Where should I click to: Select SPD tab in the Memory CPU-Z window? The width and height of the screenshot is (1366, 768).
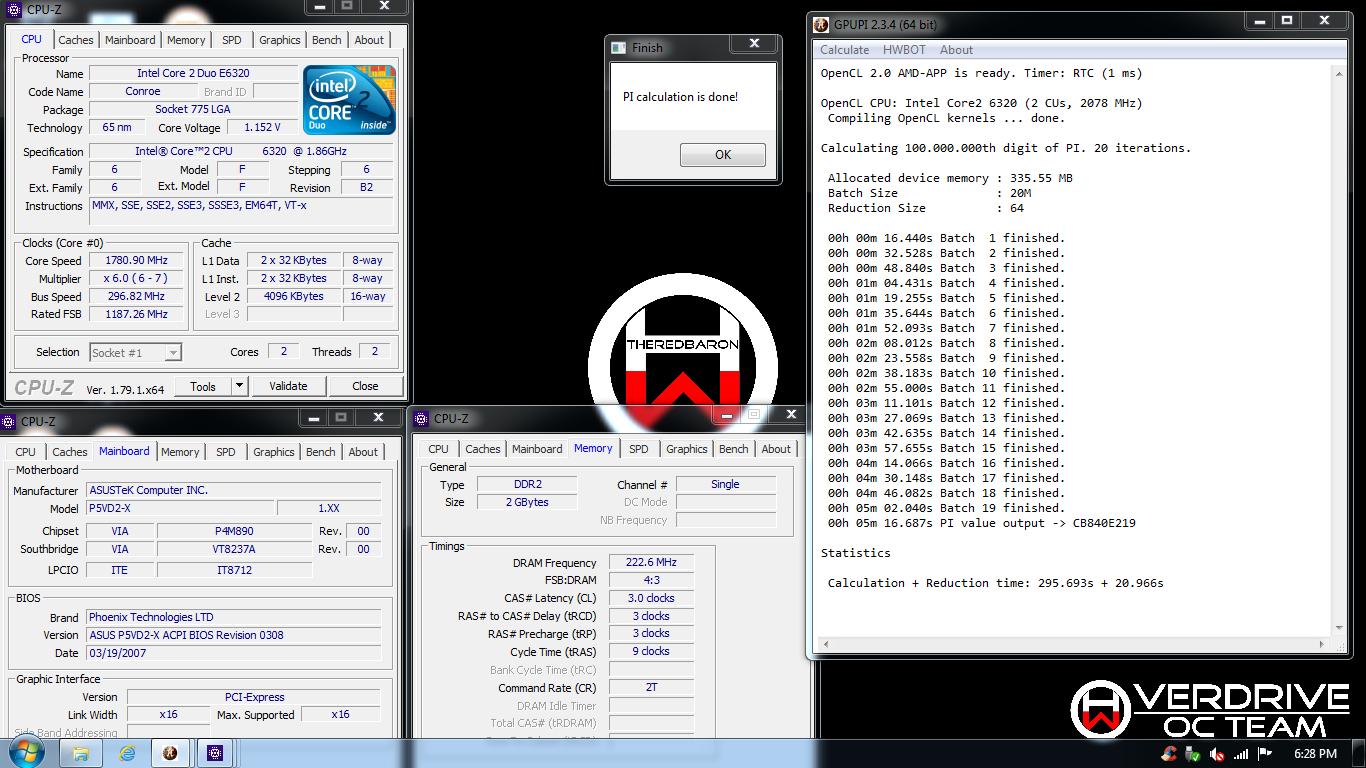point(639,449)
